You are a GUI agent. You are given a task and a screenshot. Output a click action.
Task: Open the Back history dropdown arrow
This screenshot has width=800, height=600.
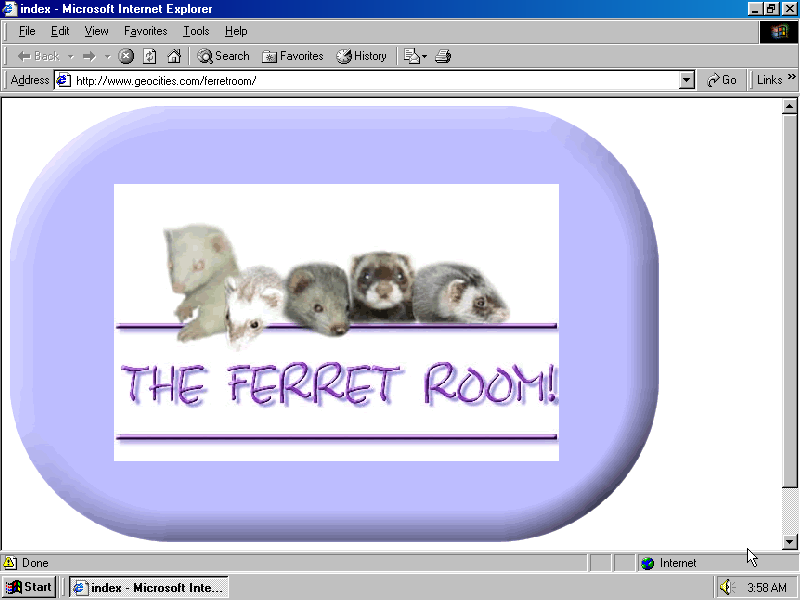coord(71,57)
